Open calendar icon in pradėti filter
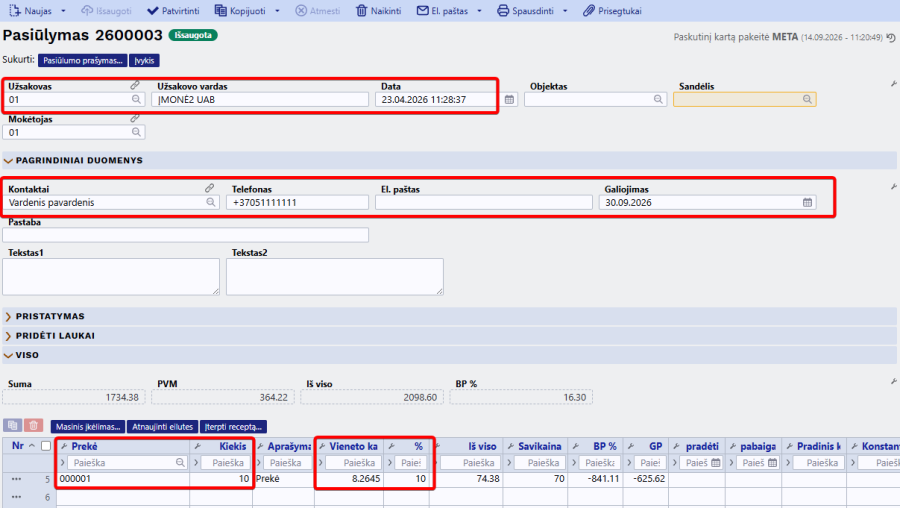900x508 pixels. 716,463
